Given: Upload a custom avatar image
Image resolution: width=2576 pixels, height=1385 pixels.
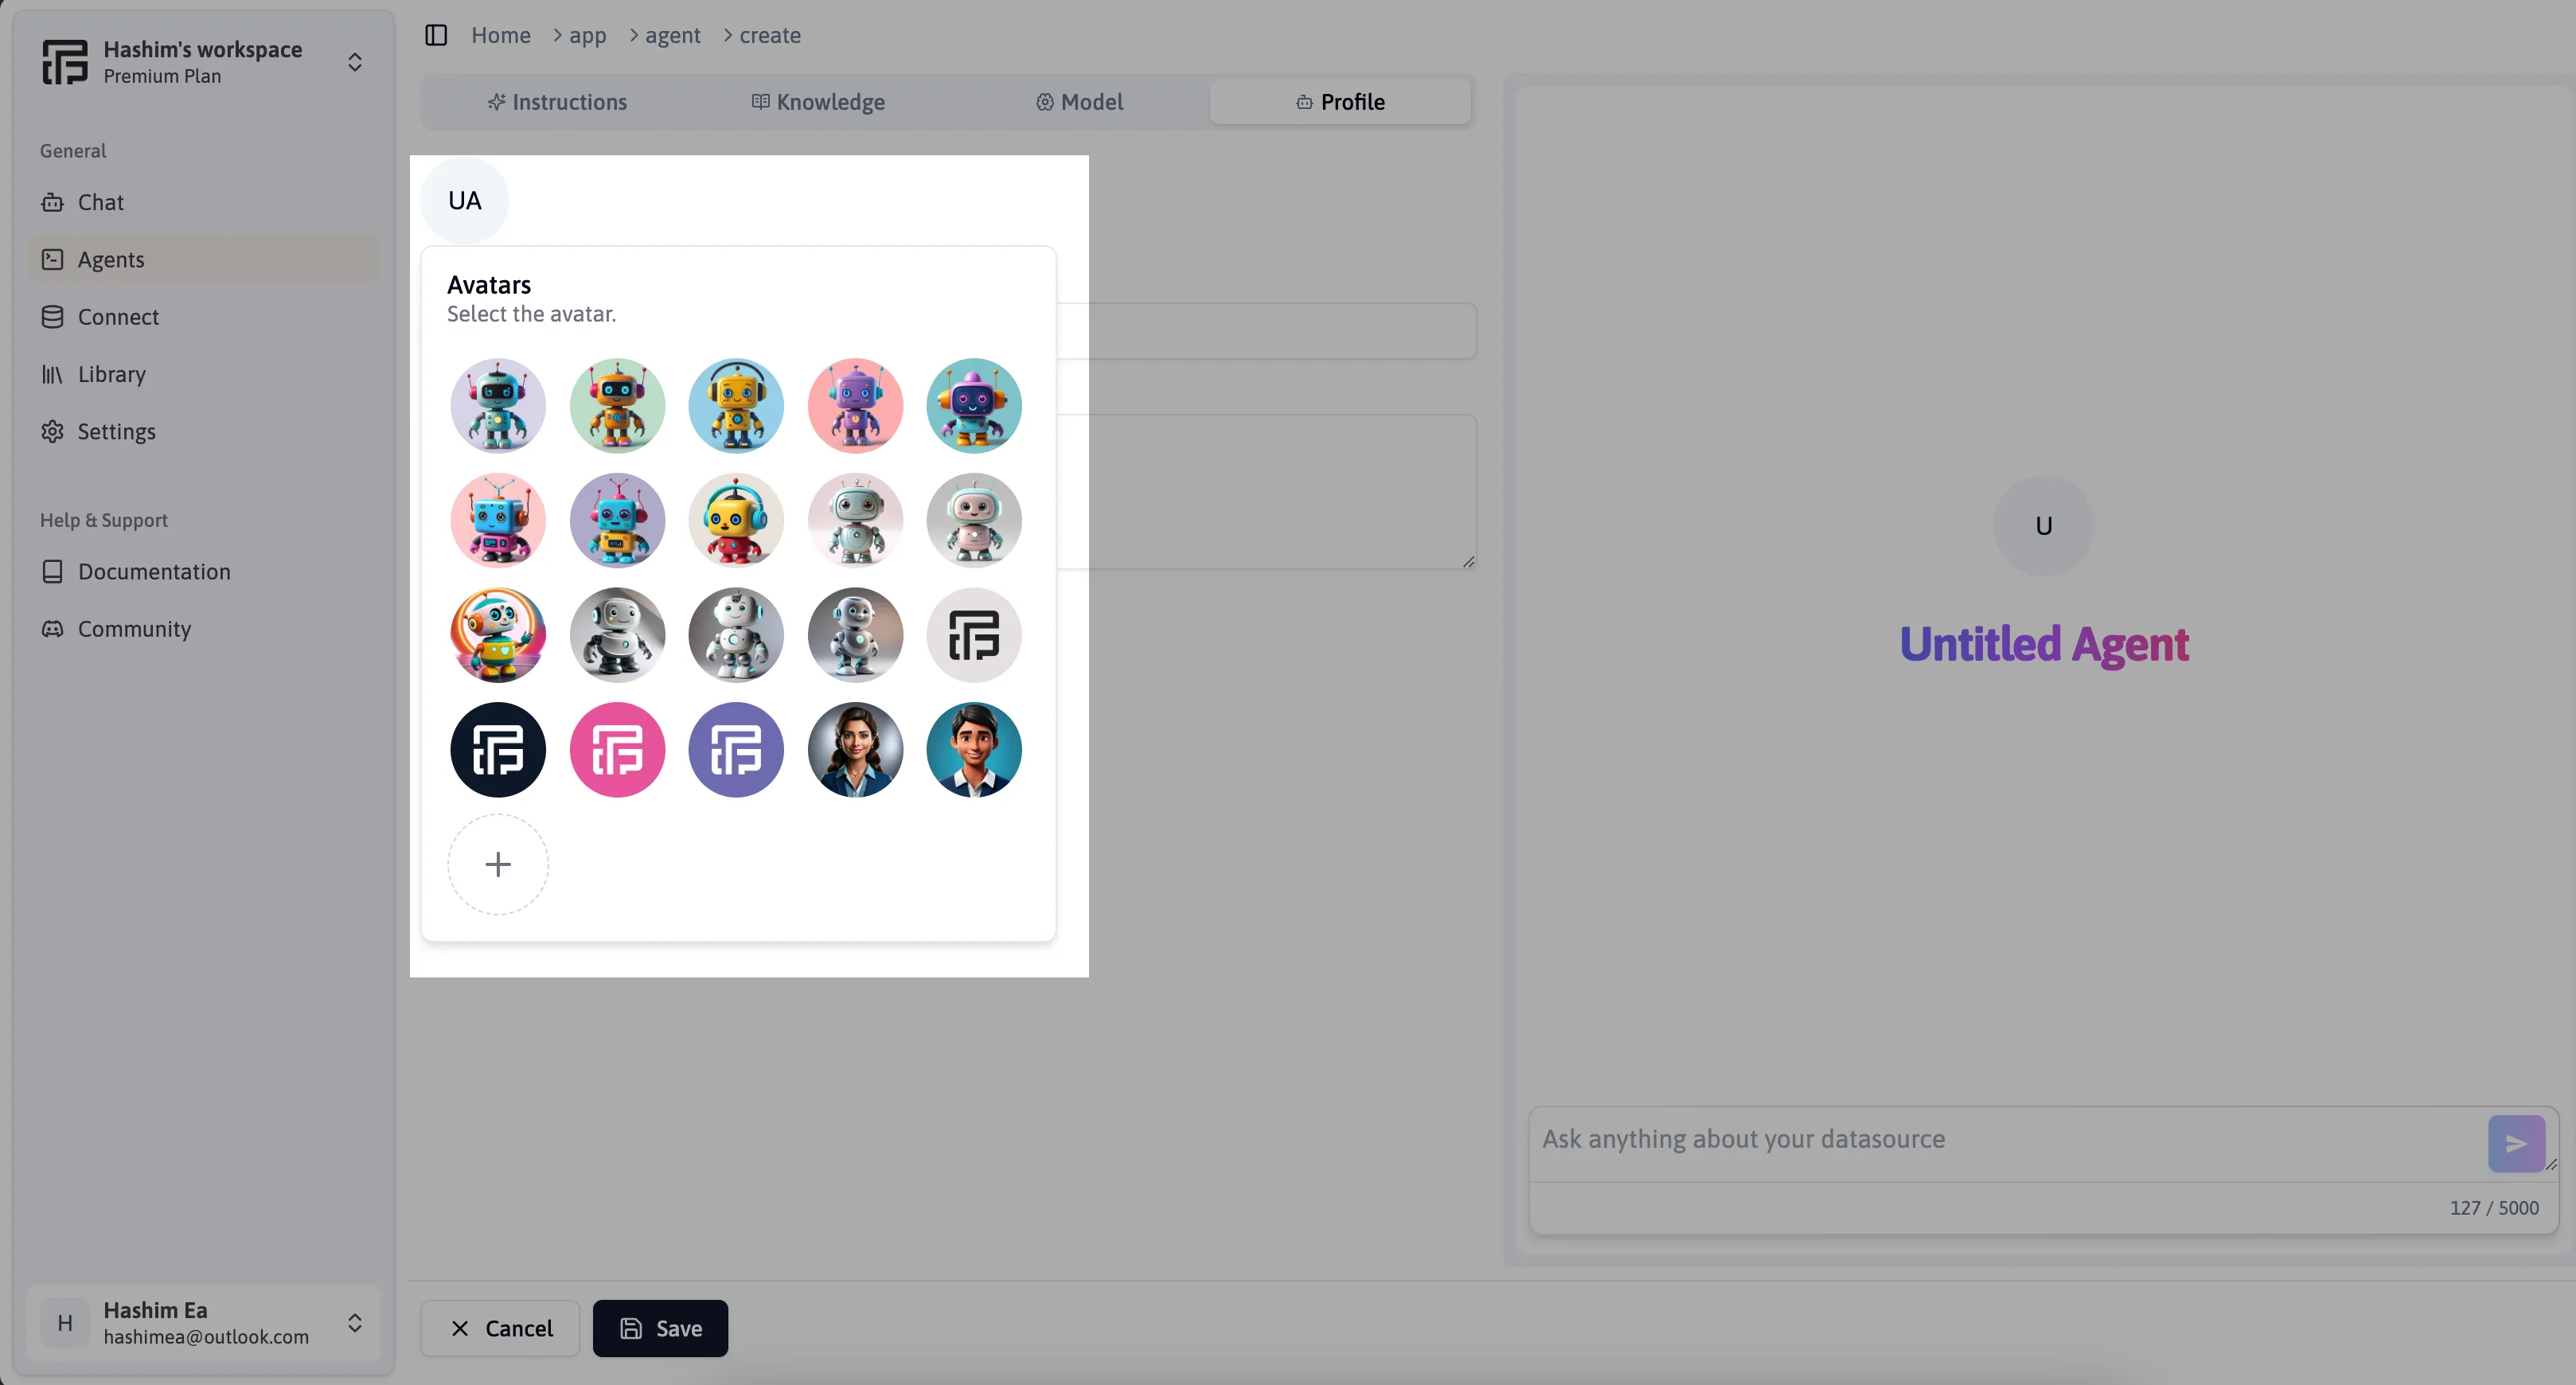Looking at the screenshot, I should [496, 864].
